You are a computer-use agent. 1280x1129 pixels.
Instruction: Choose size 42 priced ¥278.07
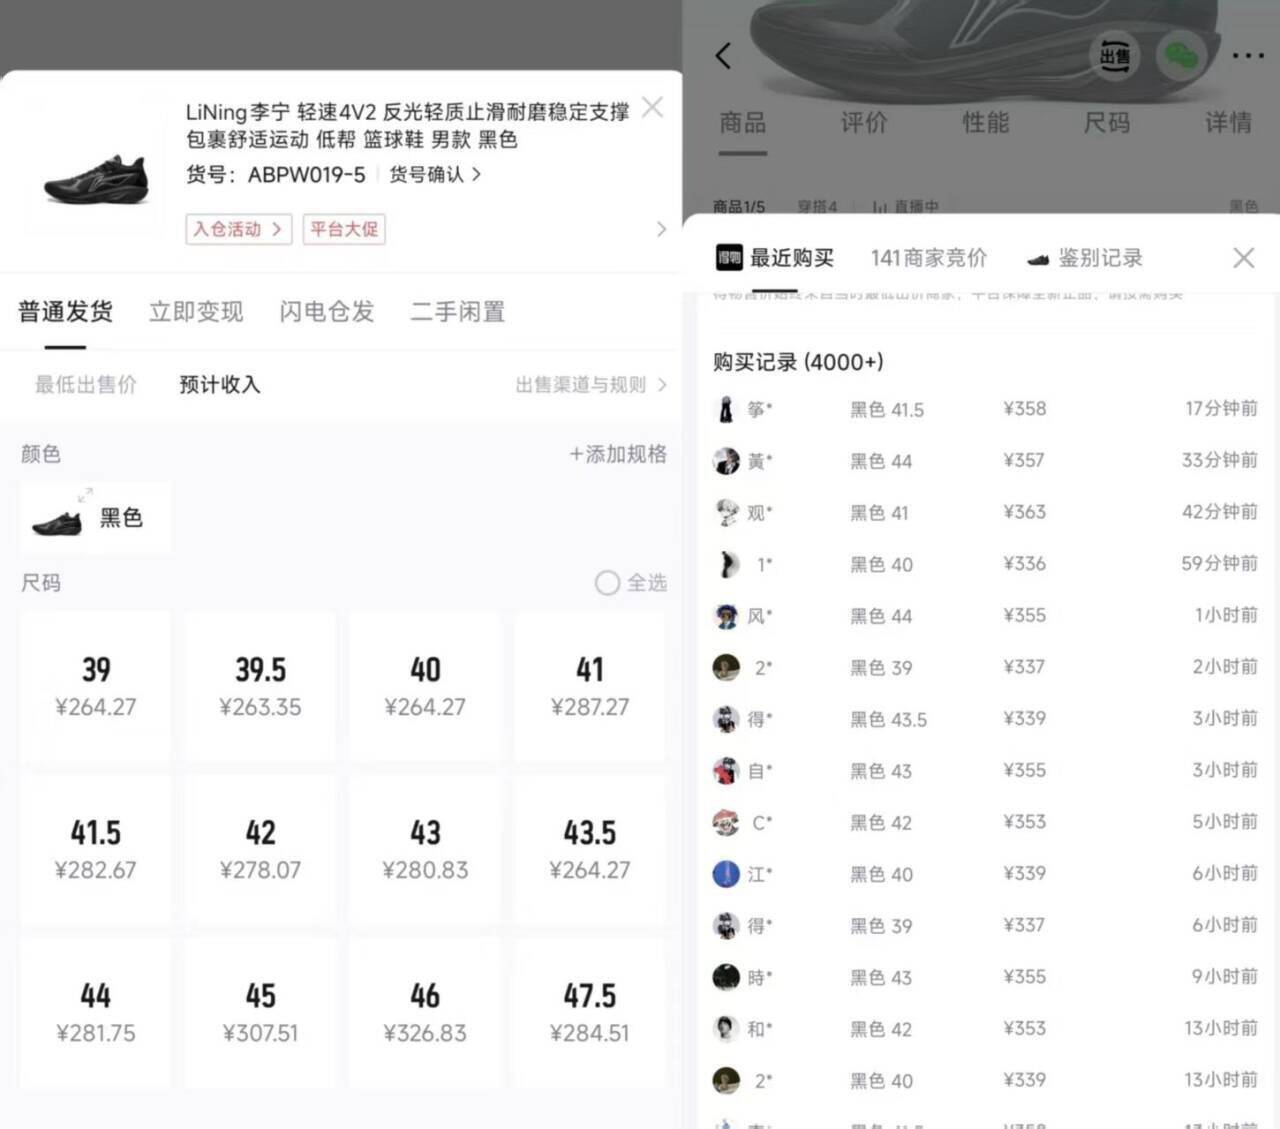[260, 850]
